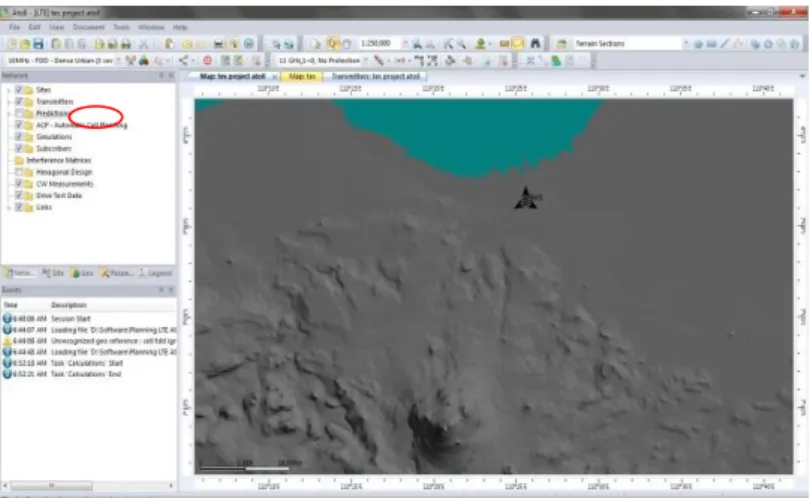Click the yellow comment tip icon
The image size is (810, 498).
coord(518,44)
